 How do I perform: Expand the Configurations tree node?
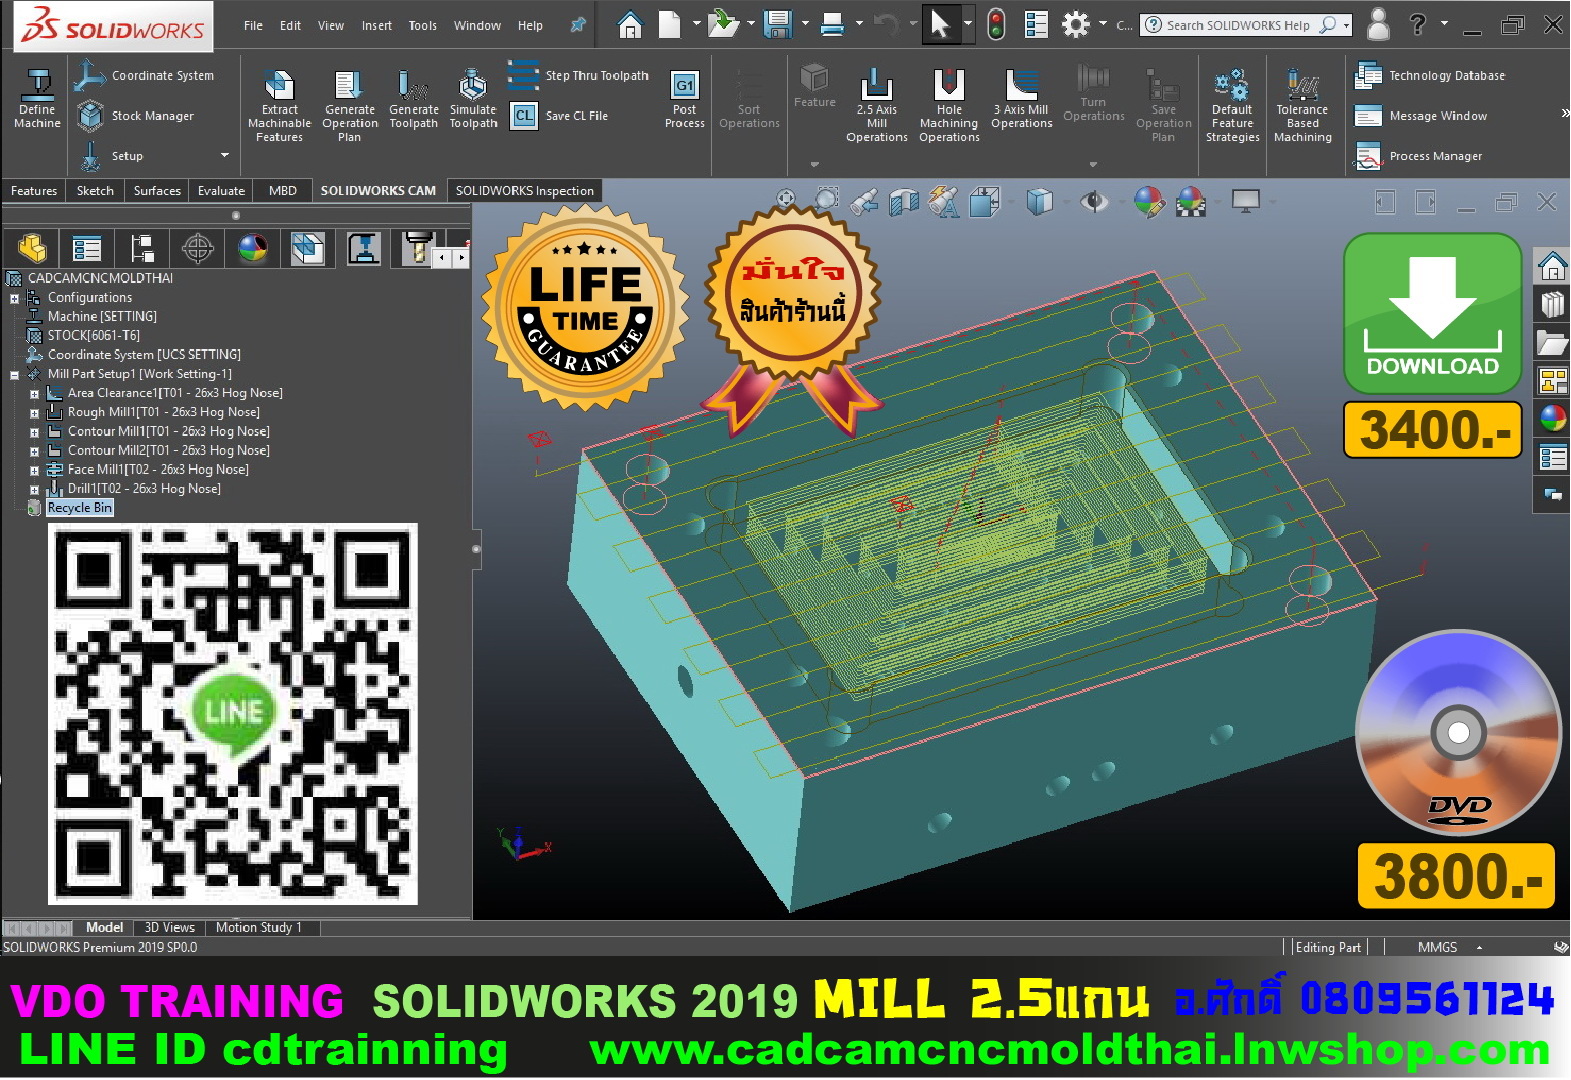point(14,298)
